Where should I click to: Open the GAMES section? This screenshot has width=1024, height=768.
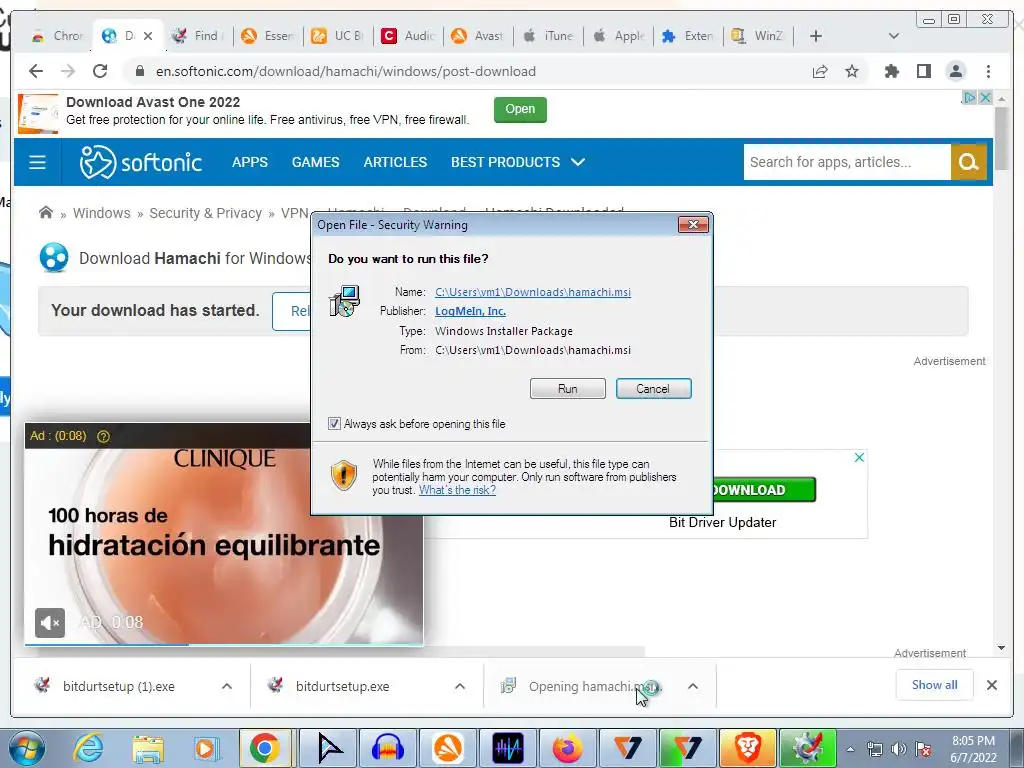pos(315,162)
